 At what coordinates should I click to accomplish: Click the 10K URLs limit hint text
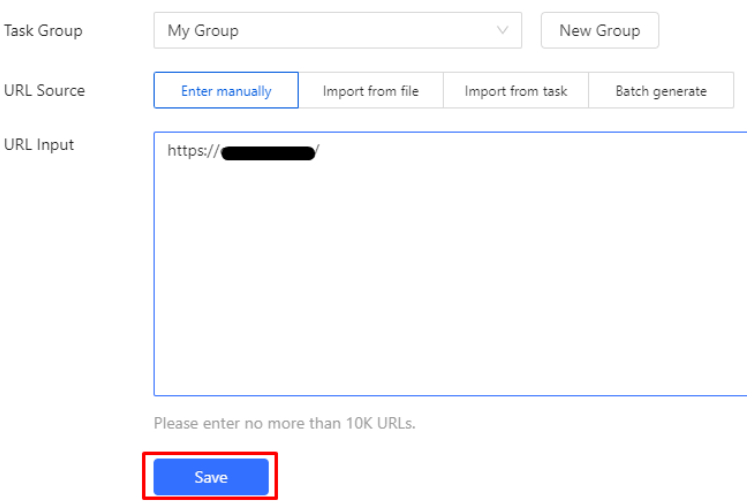click(284, 423)
